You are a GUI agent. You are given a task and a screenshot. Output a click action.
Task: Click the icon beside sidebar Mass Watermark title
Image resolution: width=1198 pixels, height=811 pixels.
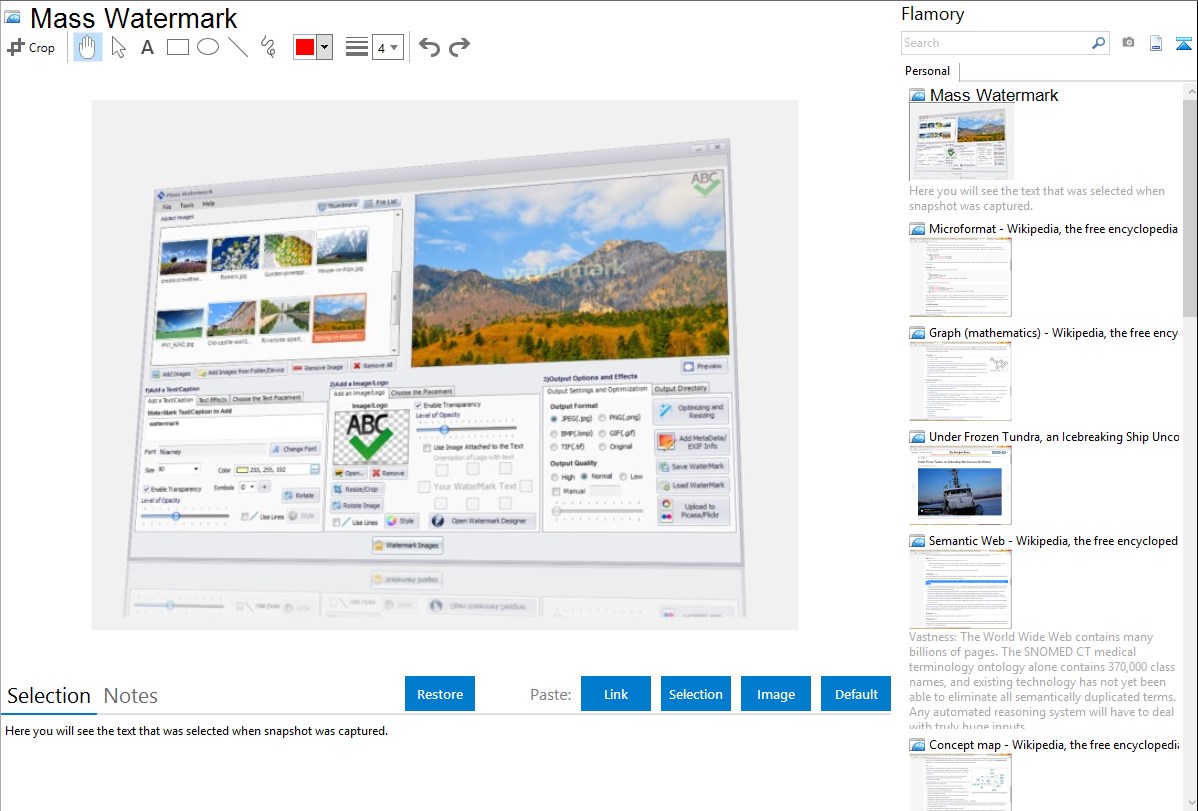point(917,96)
